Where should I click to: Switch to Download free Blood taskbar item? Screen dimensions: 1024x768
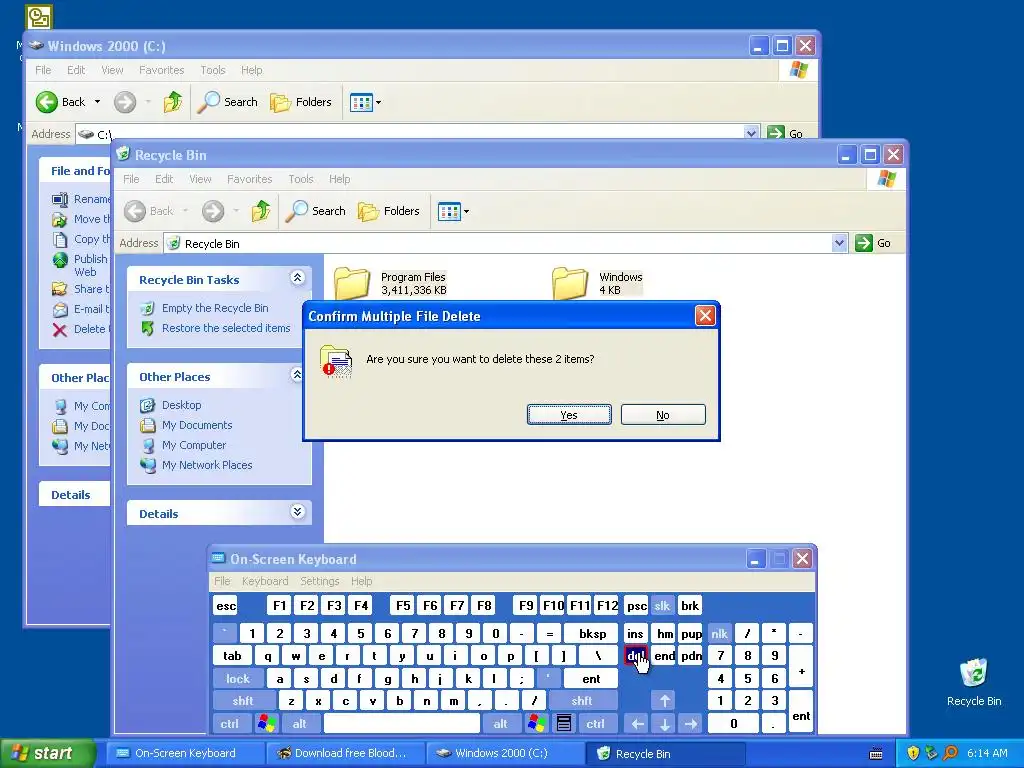coord(346,753)
